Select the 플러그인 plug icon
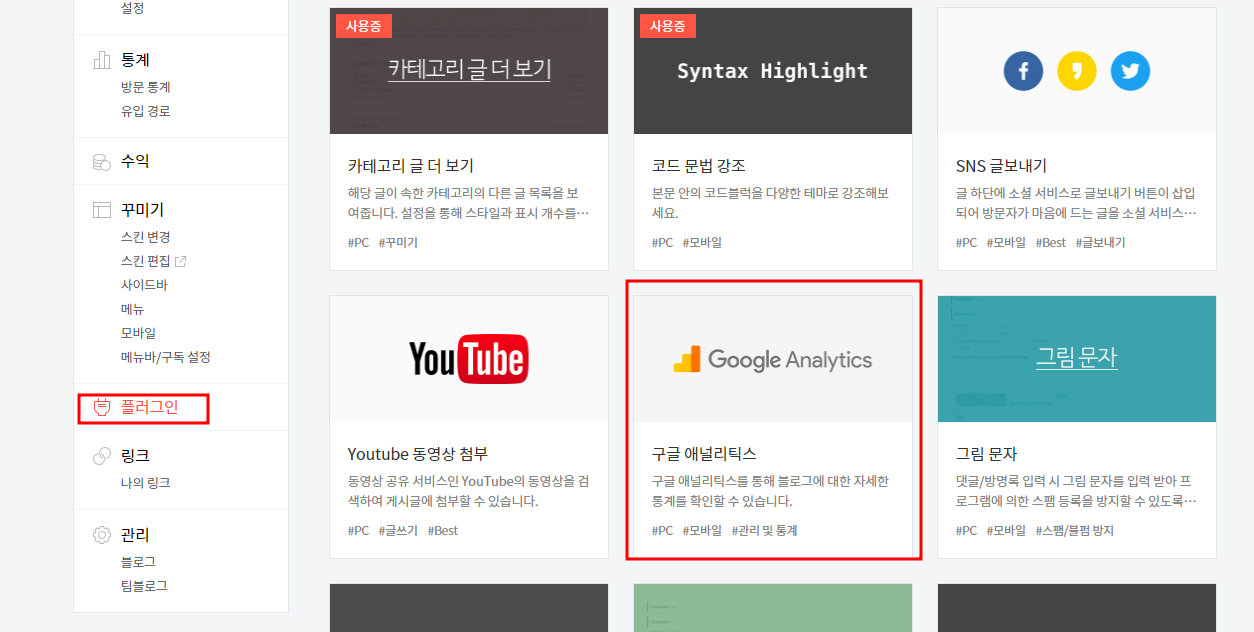This screenshot has width=1254, height=632. (101, 408)
